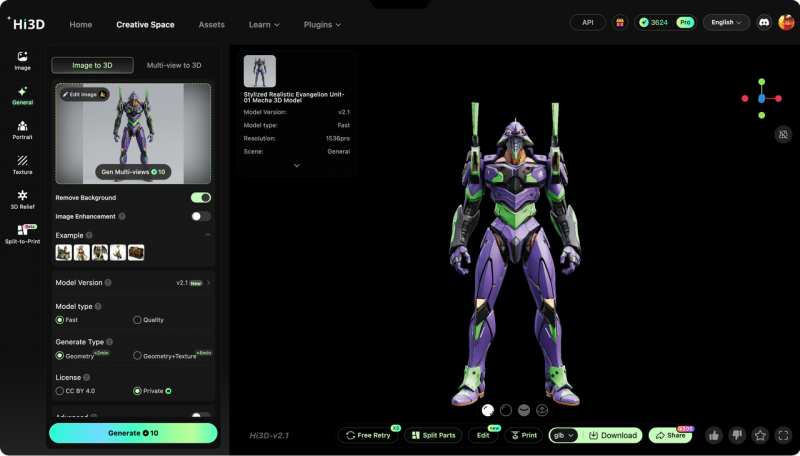Click the credits balance 3624 Pro
Viewport: 800px width, 456px height.
point(666,22)
